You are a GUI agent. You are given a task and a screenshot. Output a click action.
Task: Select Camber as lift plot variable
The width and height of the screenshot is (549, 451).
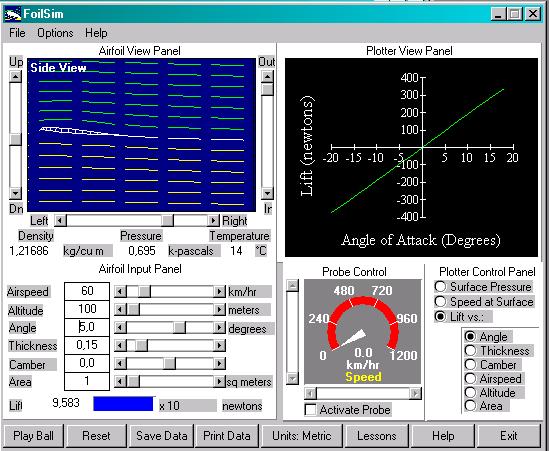(470, 365)
